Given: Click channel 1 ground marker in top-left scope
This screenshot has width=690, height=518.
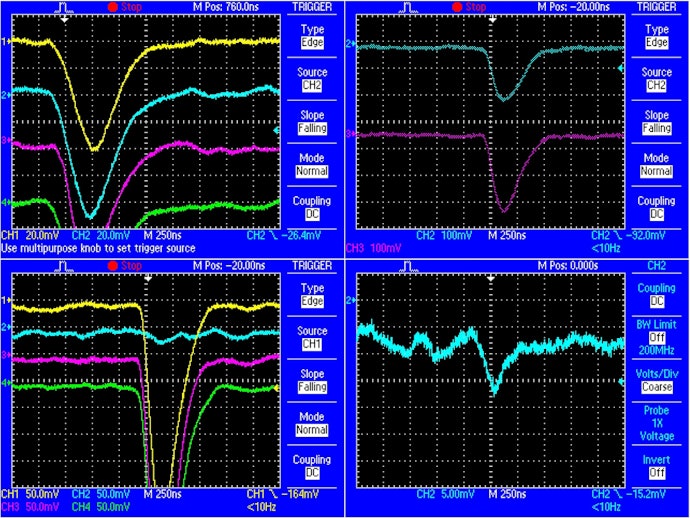Looking at the screenshot, I should point(6,41).
